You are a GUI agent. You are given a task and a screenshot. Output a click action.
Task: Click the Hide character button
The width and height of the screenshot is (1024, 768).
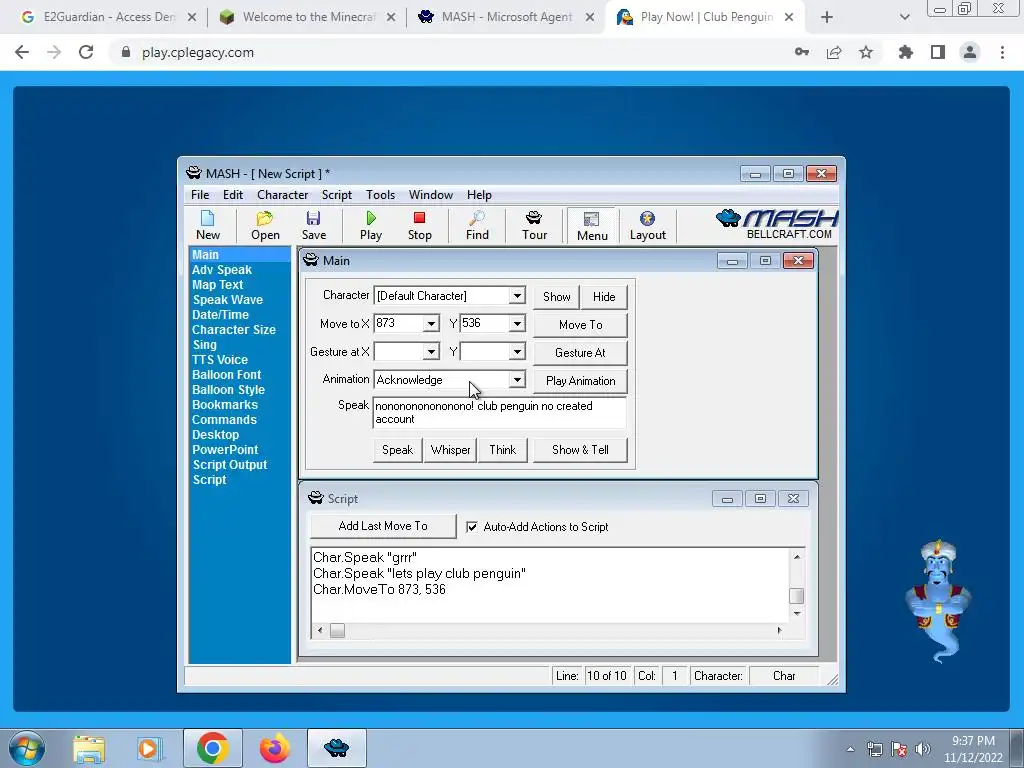[x=603, y=296]
